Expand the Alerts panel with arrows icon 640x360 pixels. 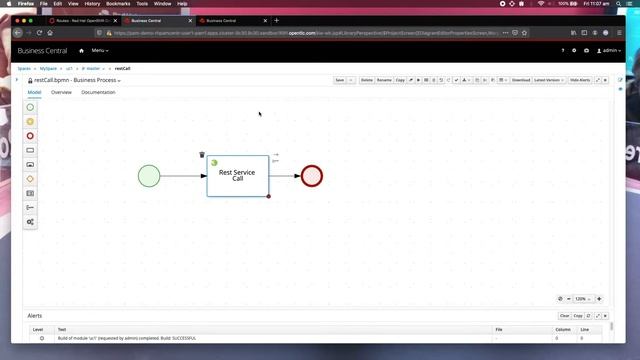(598, 316)
